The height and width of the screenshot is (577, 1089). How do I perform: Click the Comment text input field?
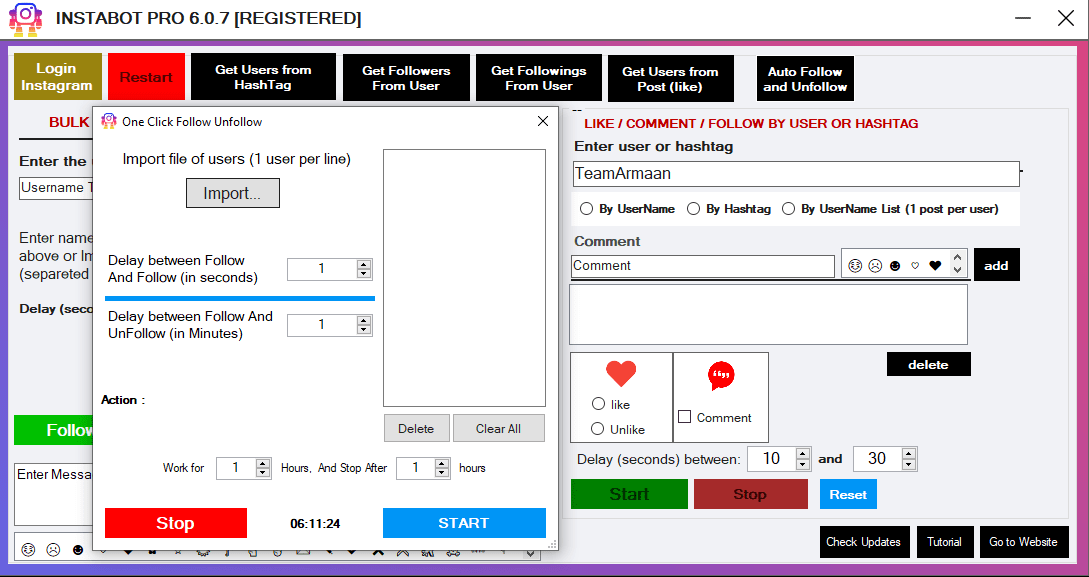tap(703, 266)
